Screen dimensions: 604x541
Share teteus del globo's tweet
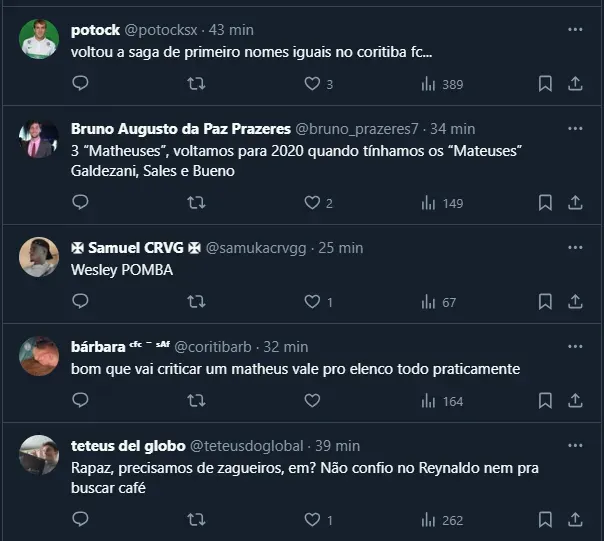click(x=575, y=519)
